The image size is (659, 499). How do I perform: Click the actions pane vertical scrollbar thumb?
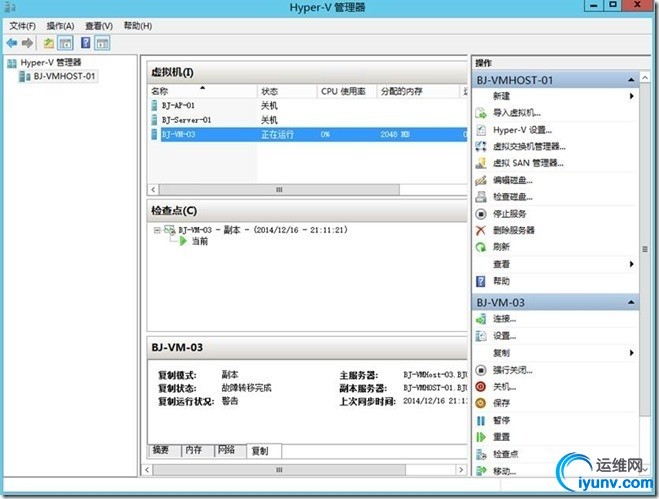point(645,249)
